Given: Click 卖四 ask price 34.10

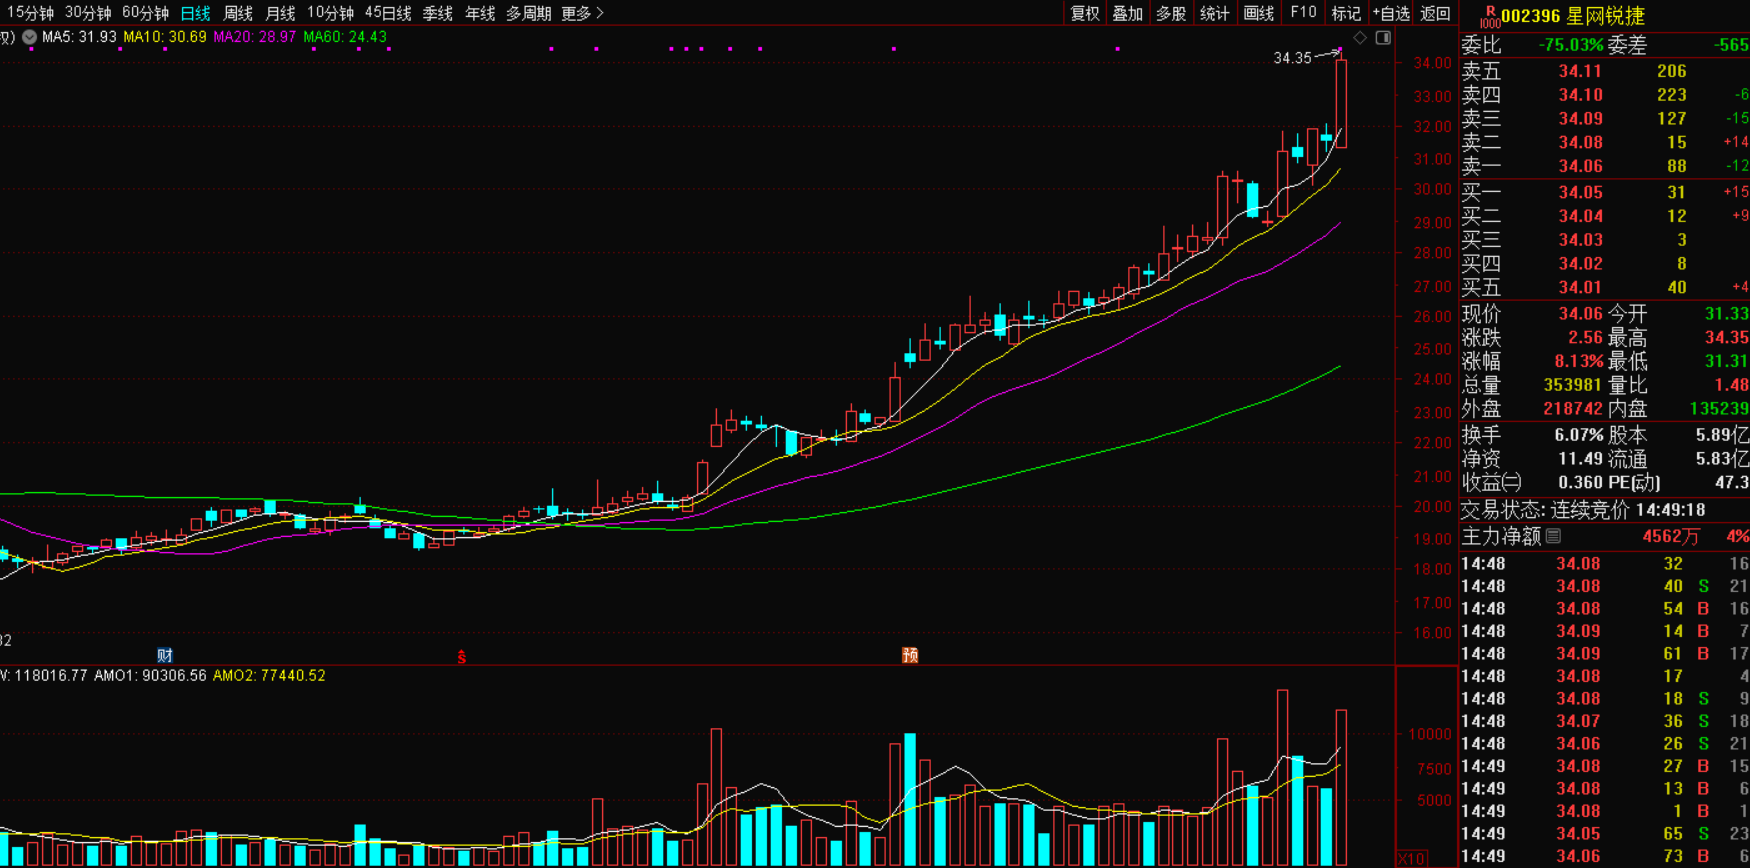Looking at the screenshot, I should coord(1580,95).
